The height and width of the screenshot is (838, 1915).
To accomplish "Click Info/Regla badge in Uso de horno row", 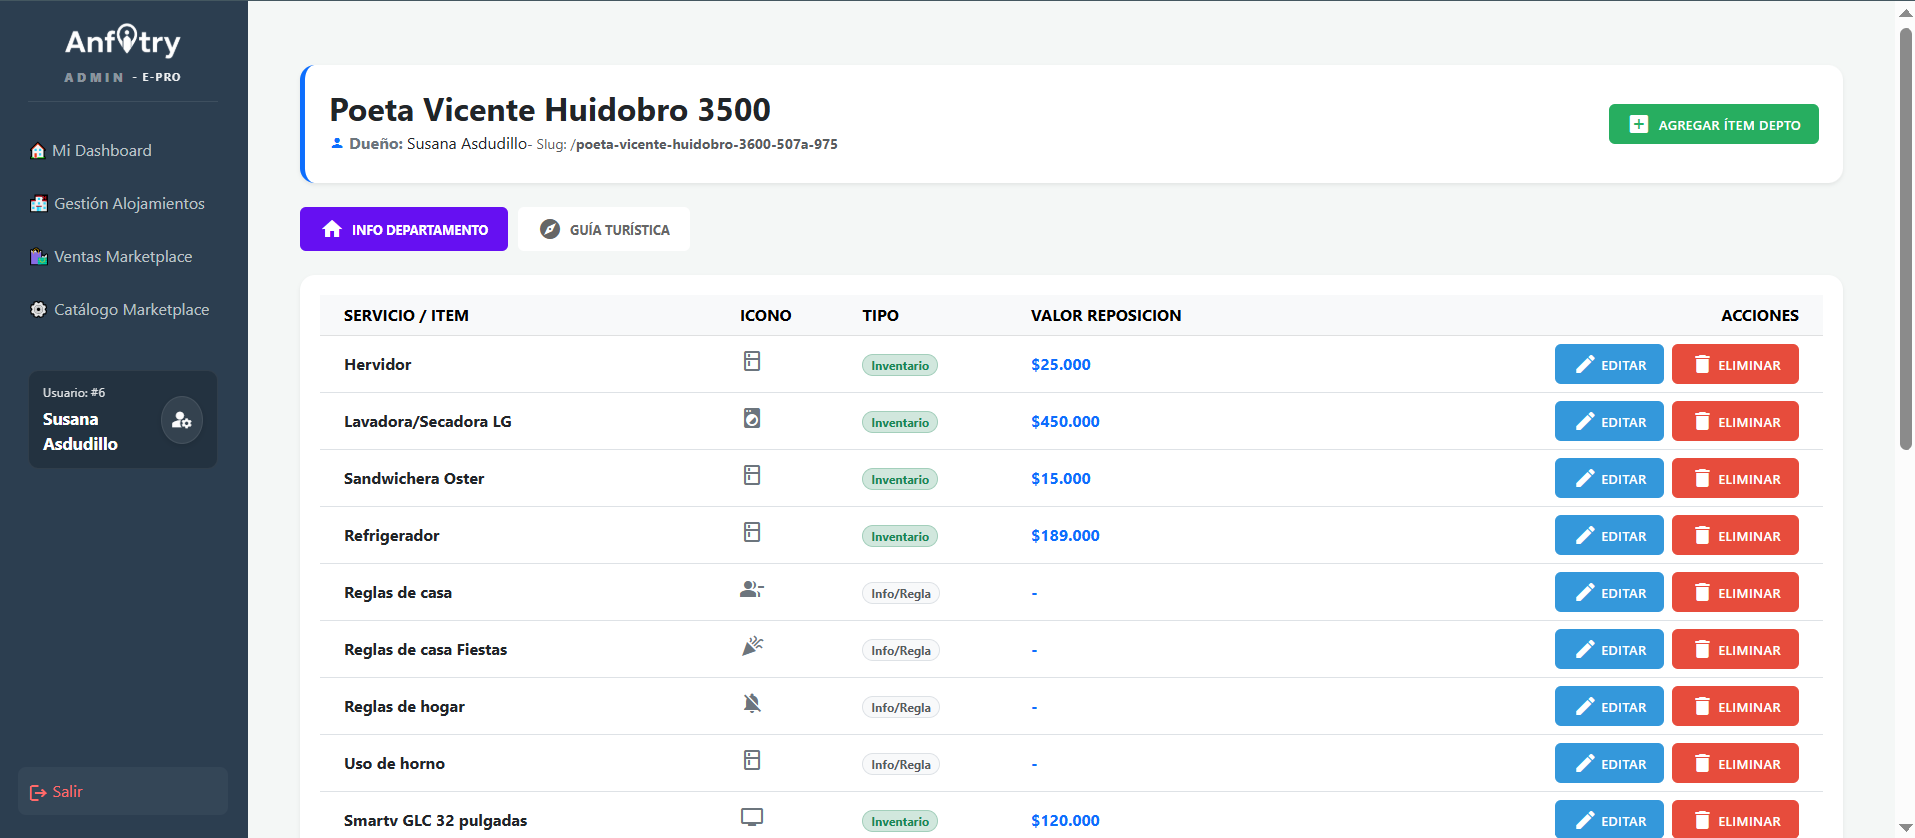I will click(901, 764).
